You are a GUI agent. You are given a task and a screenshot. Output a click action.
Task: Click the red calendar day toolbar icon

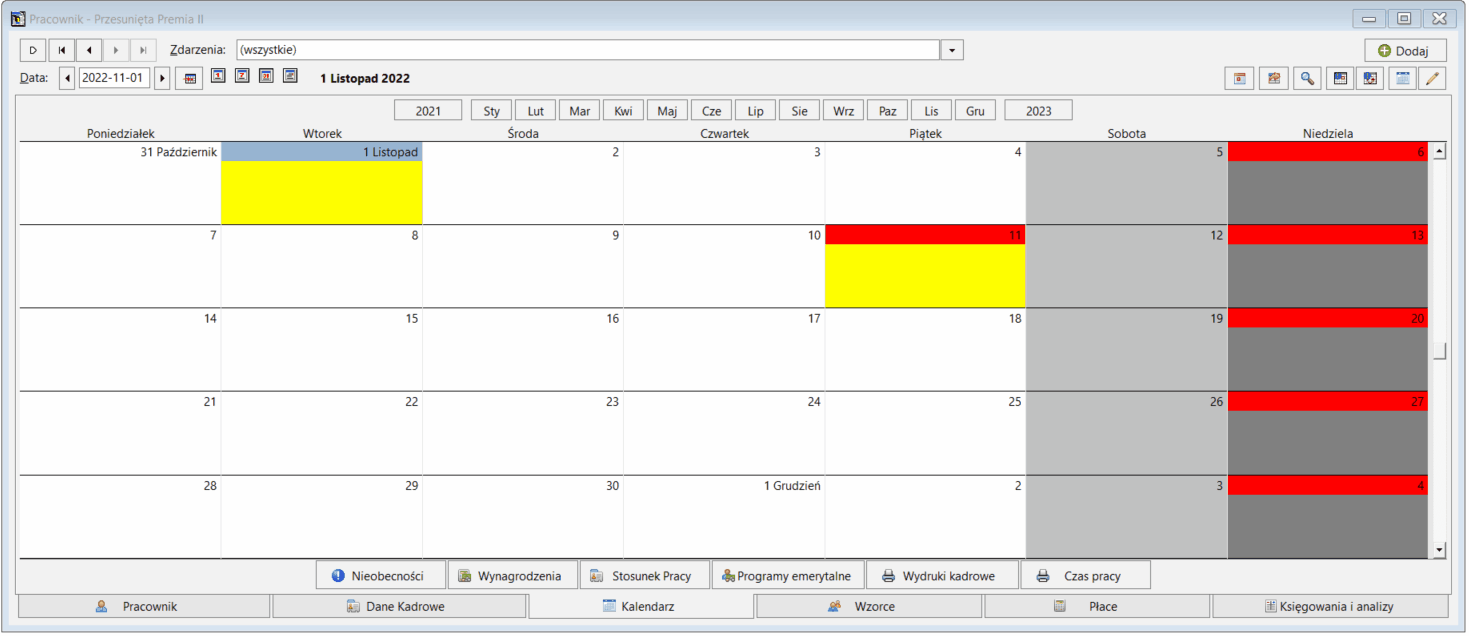[x=1240, y=79]
